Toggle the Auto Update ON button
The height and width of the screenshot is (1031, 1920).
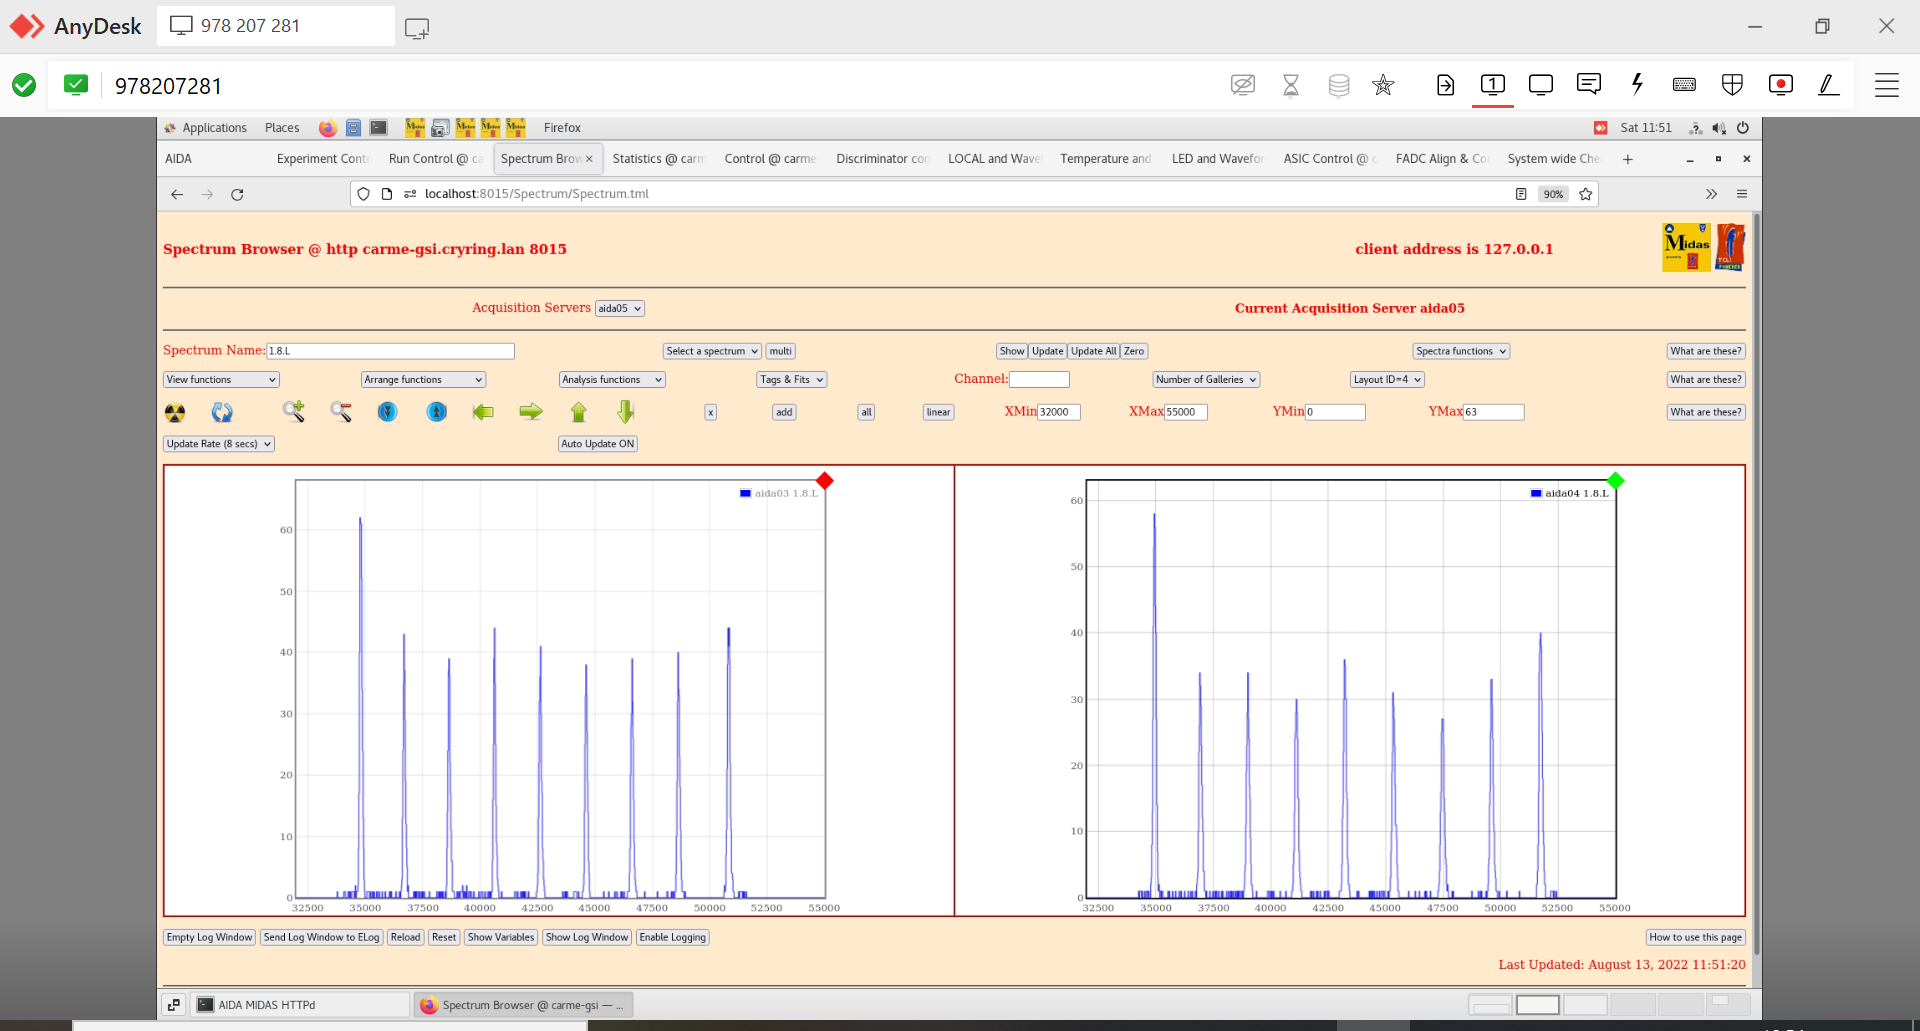(597, 444)
